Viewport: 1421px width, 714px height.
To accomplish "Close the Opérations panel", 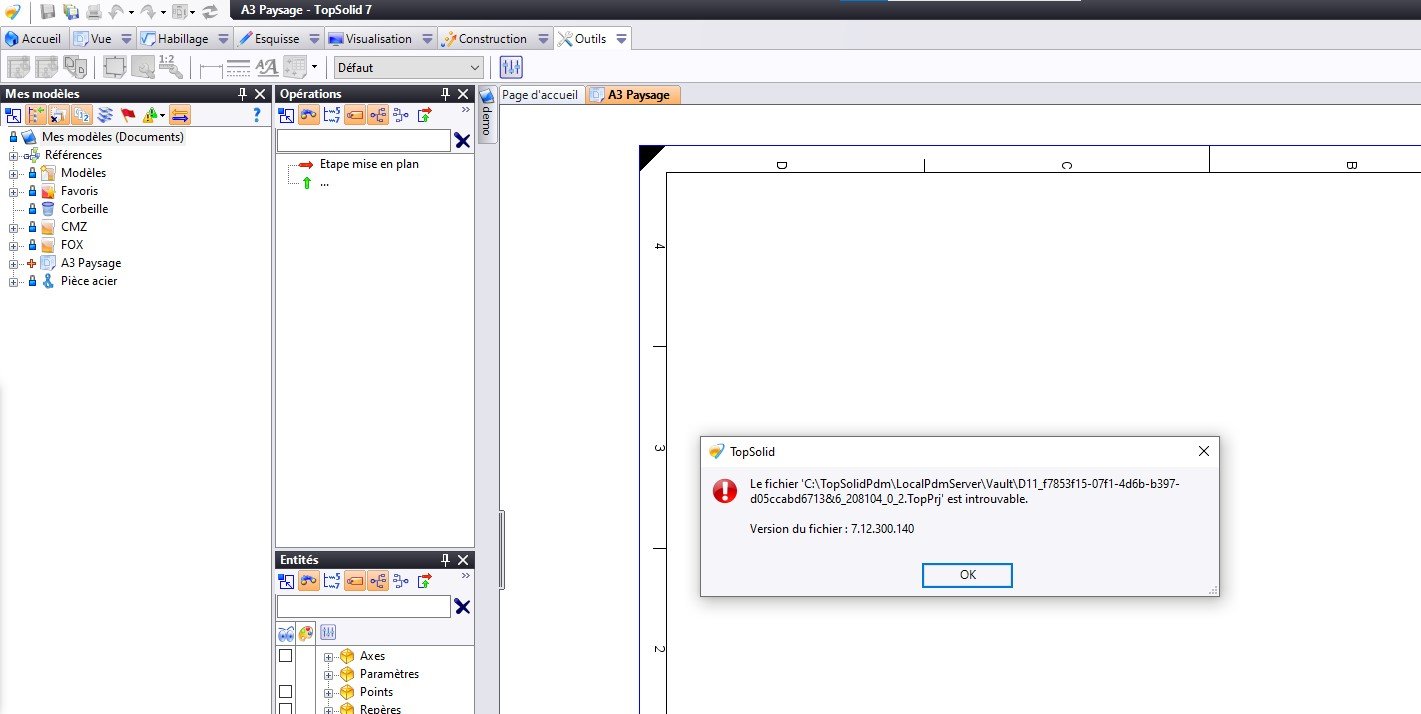I will (x=463, y=94).
